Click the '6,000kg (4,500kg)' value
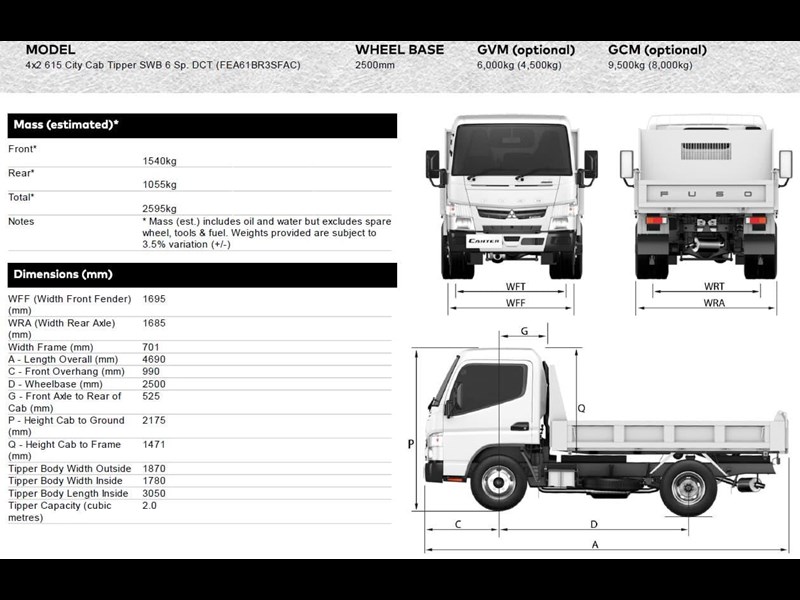The height and width of the screenshot is (600, 800). [x=519, y=65]
